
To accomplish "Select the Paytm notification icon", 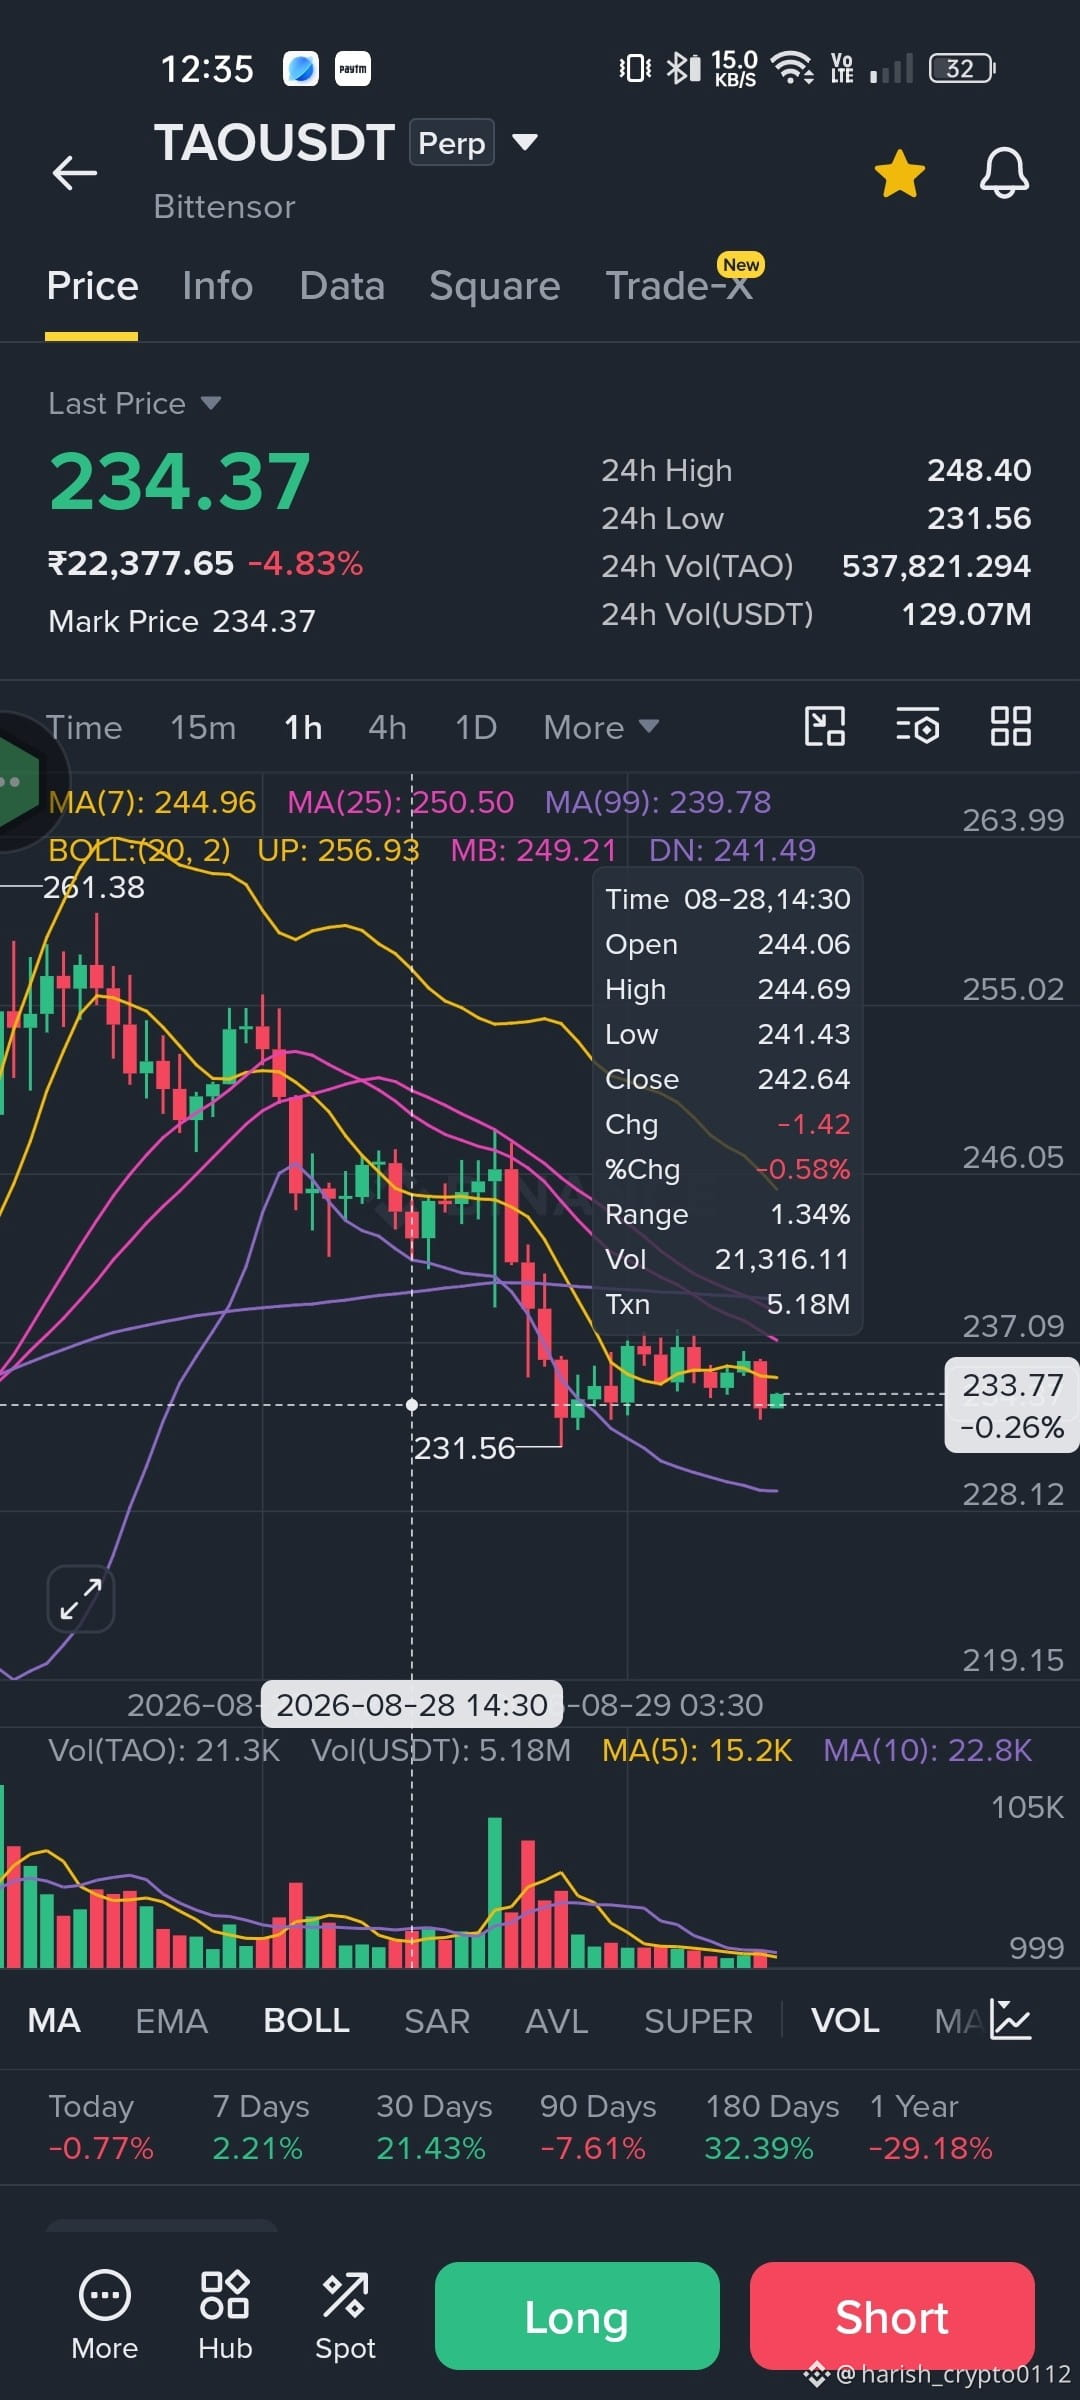I will coord(352,68).
